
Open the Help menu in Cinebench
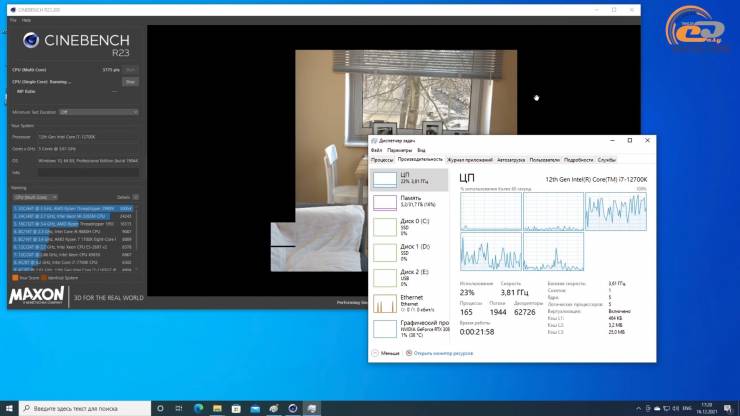[x=26, y=20]
